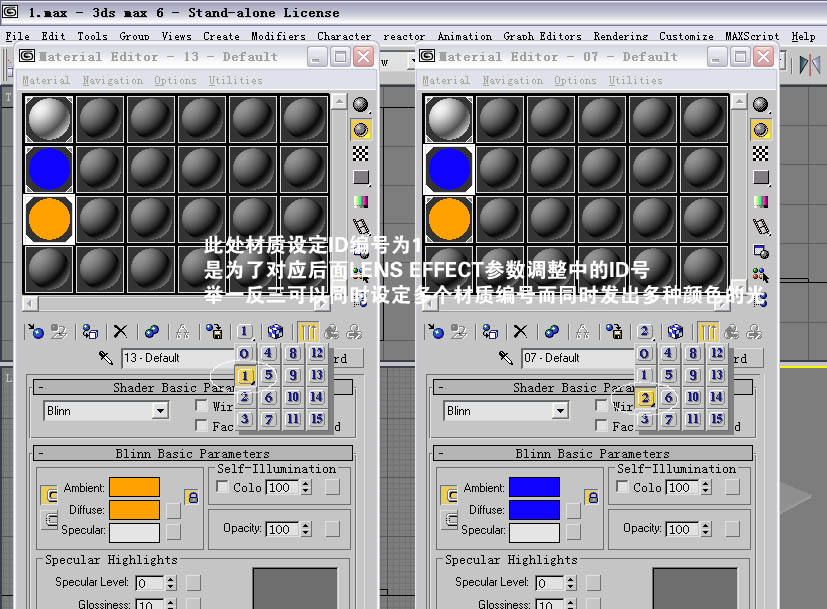
Task: Click Reset Map (X) icon in right editor
Action: pos(520,332)
